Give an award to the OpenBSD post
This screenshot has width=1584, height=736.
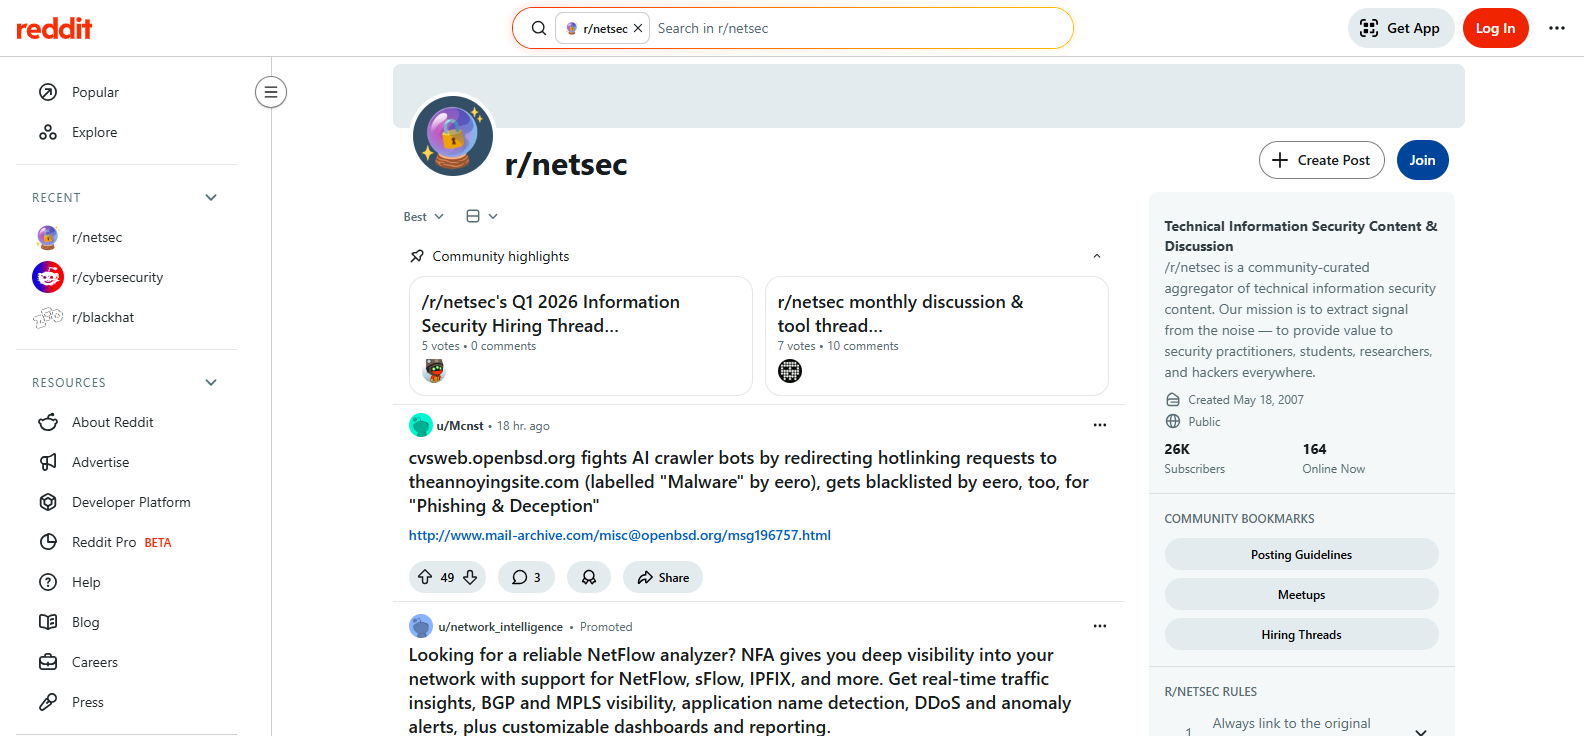click(x=589, y=577)
